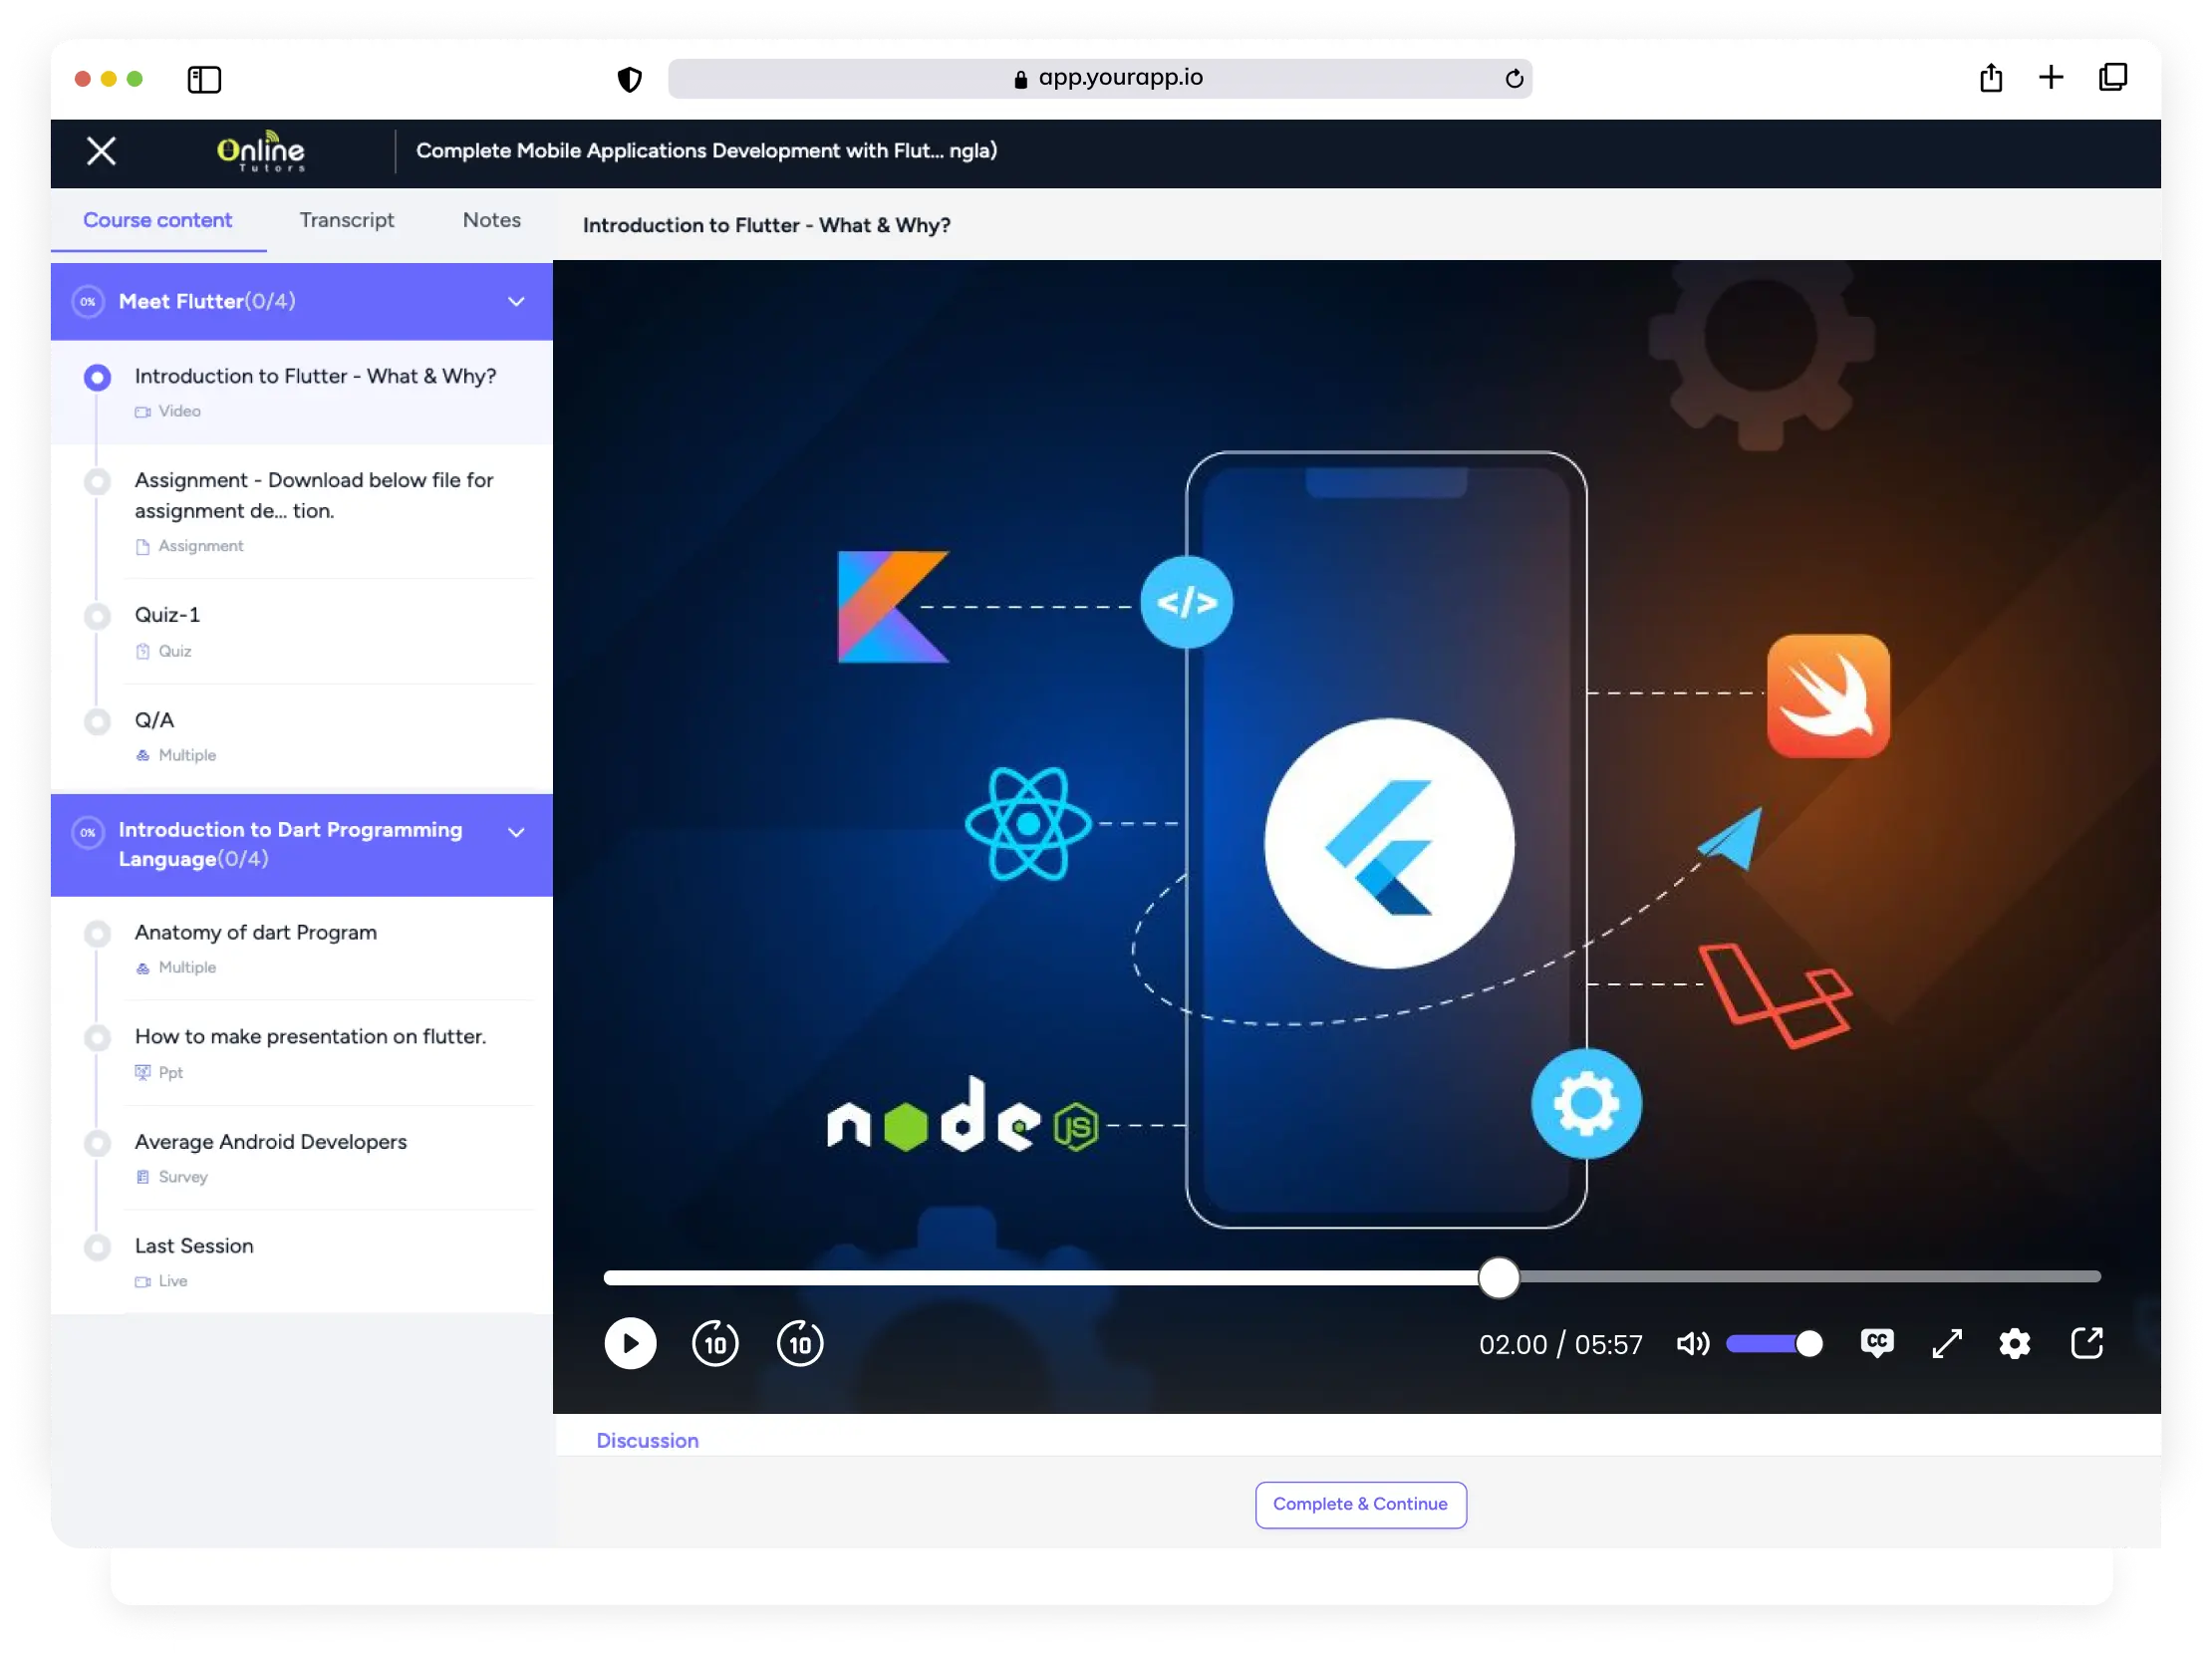This screenshot has height=1664, width=2212.
Task: Skip forward 10 seconds
Action: tap(800, 1343)
